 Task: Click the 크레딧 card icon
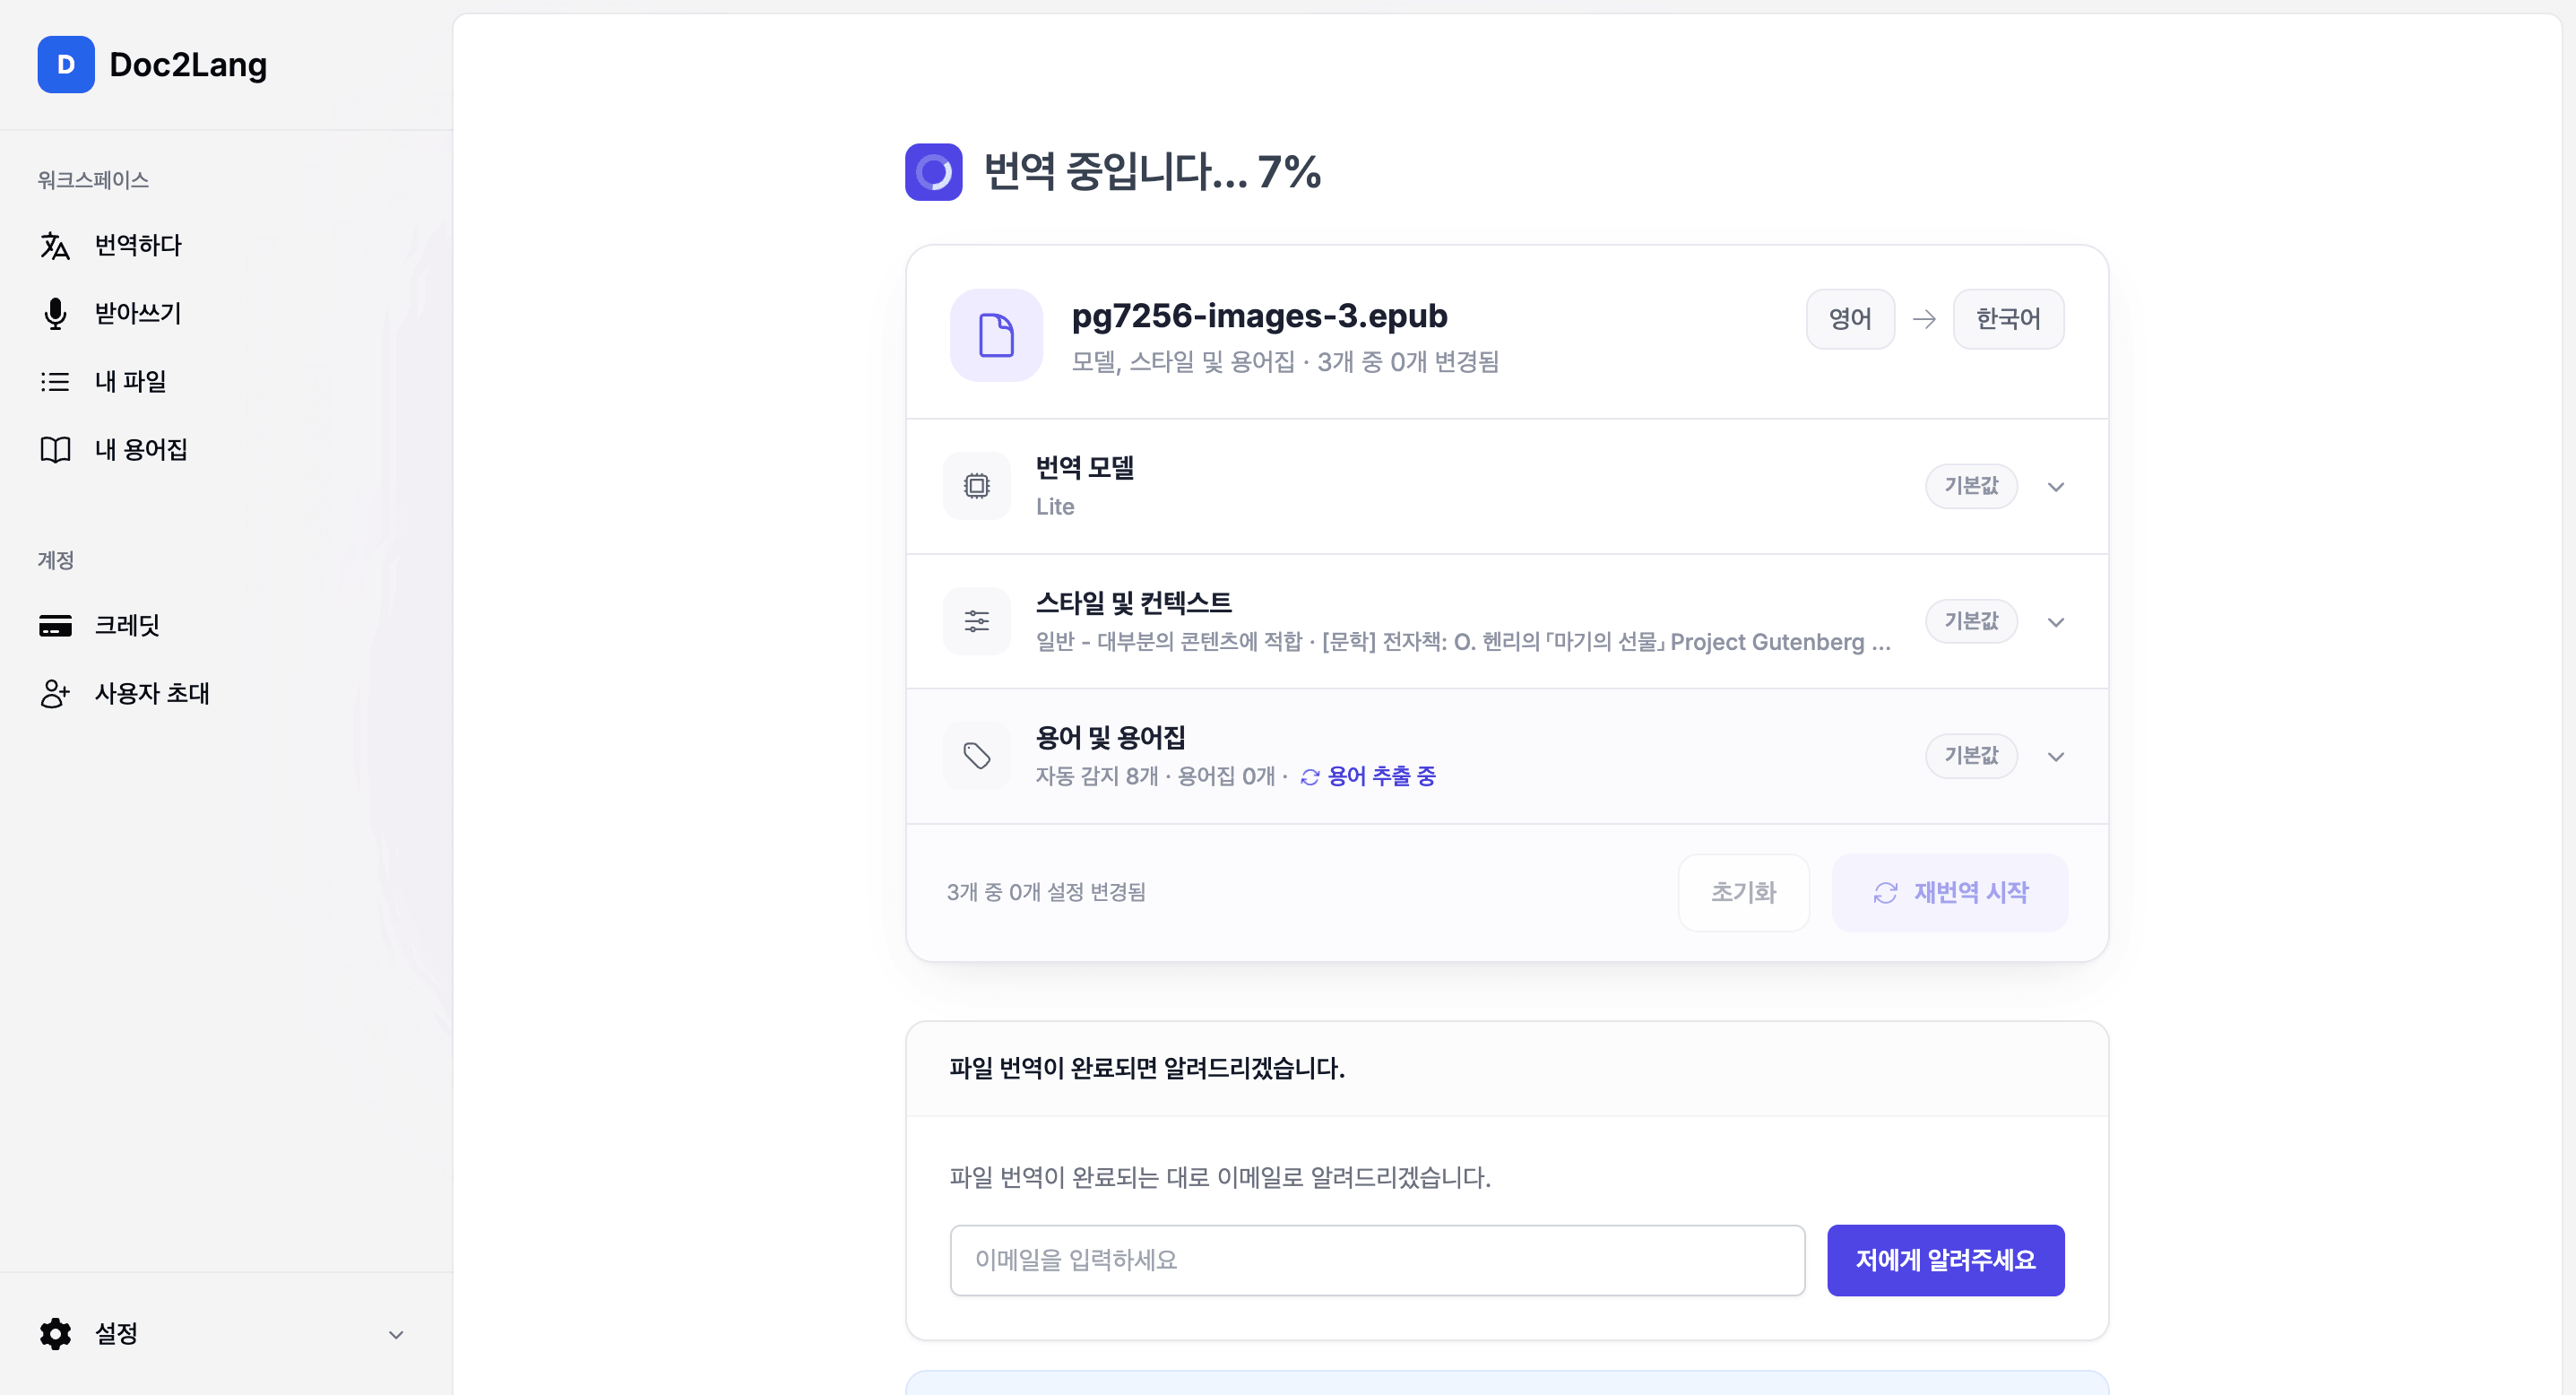pos(55,625)
